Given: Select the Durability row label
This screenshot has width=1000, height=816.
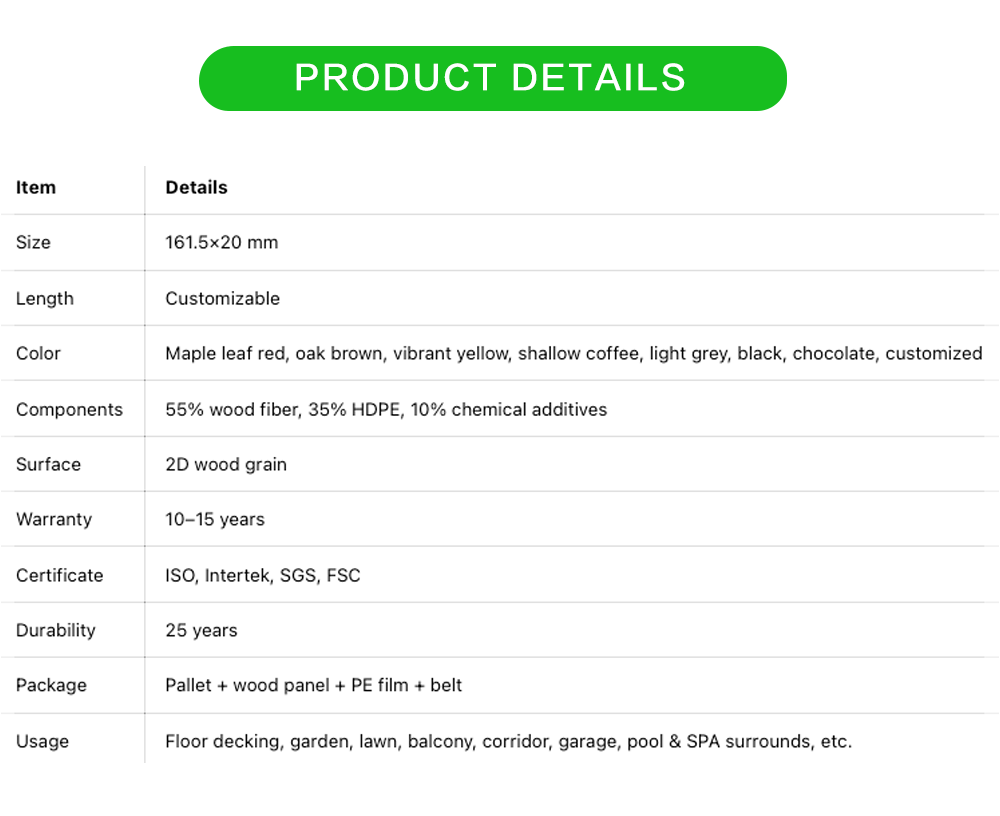Looking at the screenshot, I should (56, 631).
